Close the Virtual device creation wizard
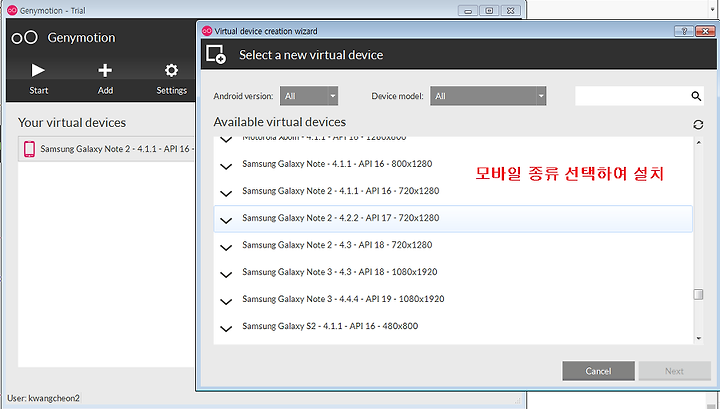 [x=705, y=31]
